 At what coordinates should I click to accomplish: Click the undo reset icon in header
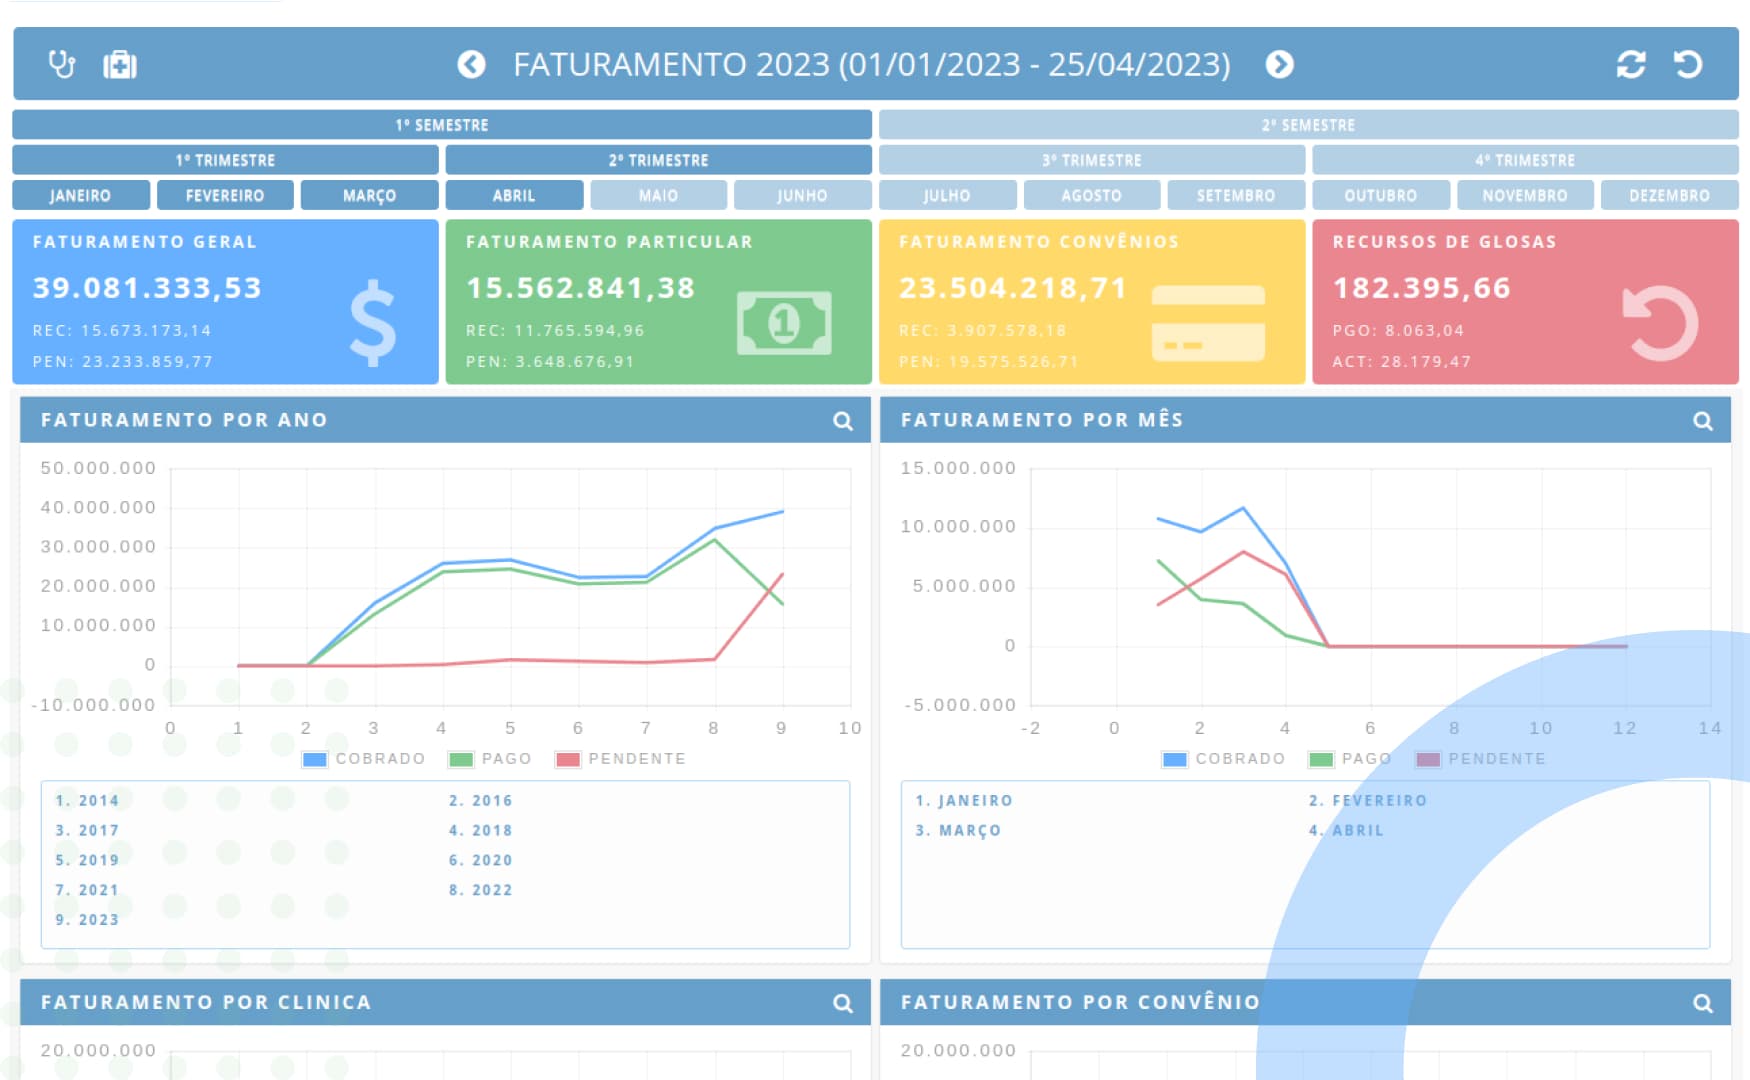1688,65
